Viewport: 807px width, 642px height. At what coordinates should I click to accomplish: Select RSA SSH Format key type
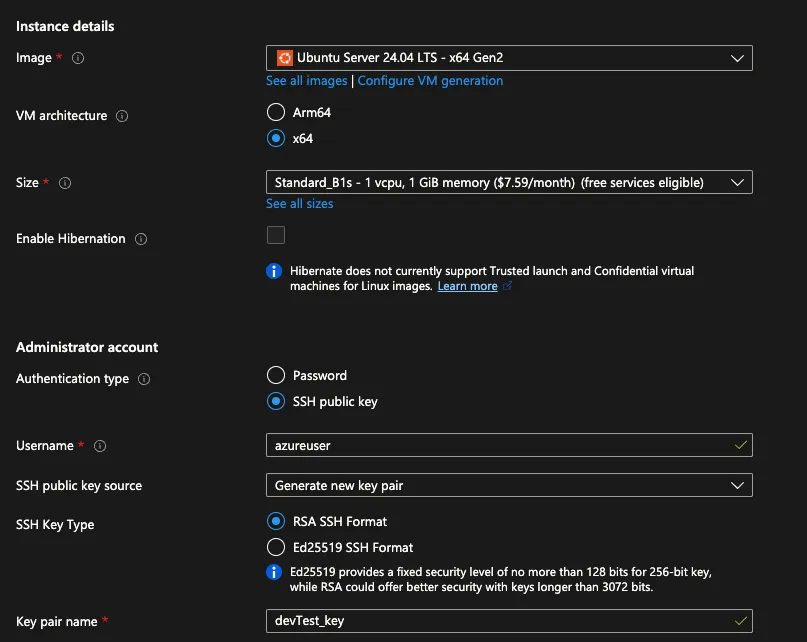pos(276,522)
